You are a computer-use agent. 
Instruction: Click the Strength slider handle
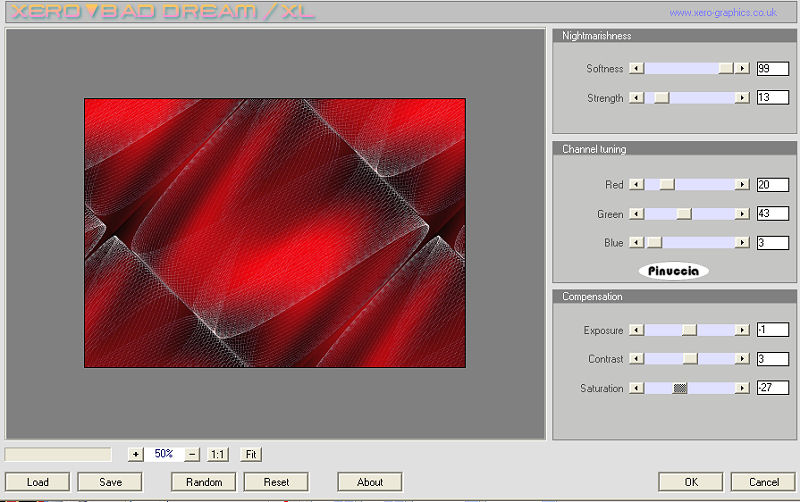coord(661,97)
